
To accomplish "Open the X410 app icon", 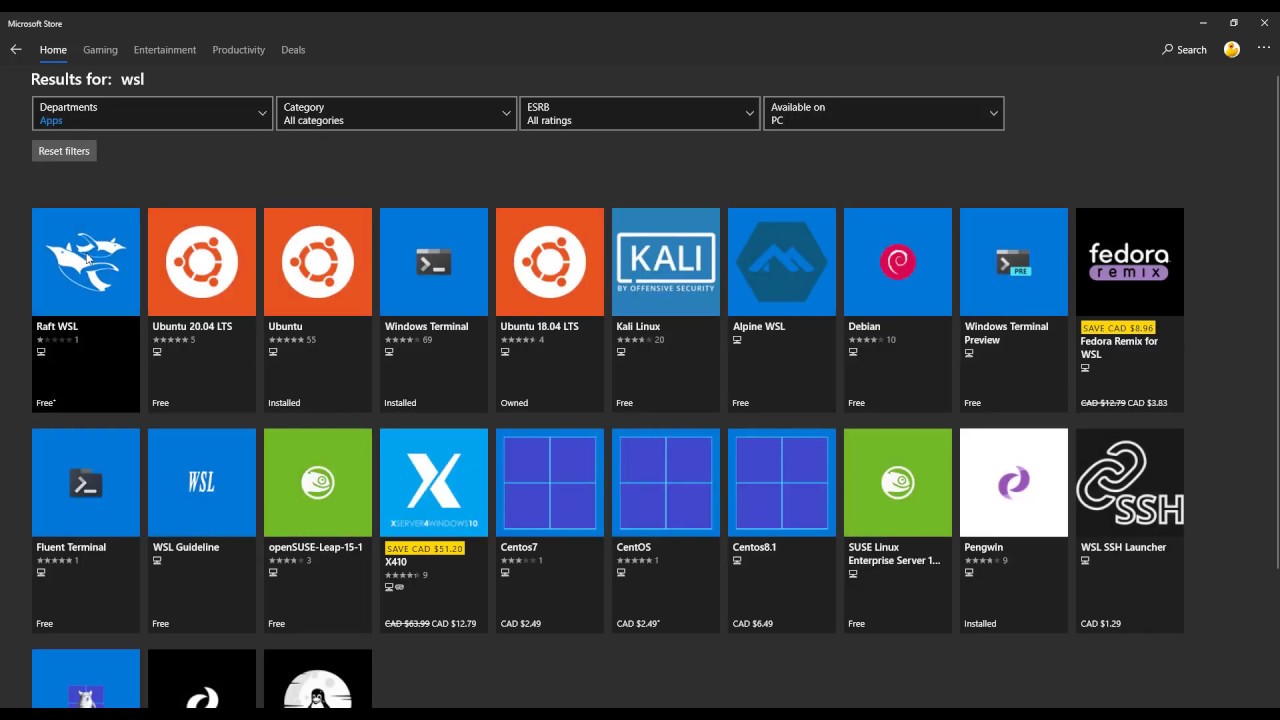I will click(x=434, y=483).
